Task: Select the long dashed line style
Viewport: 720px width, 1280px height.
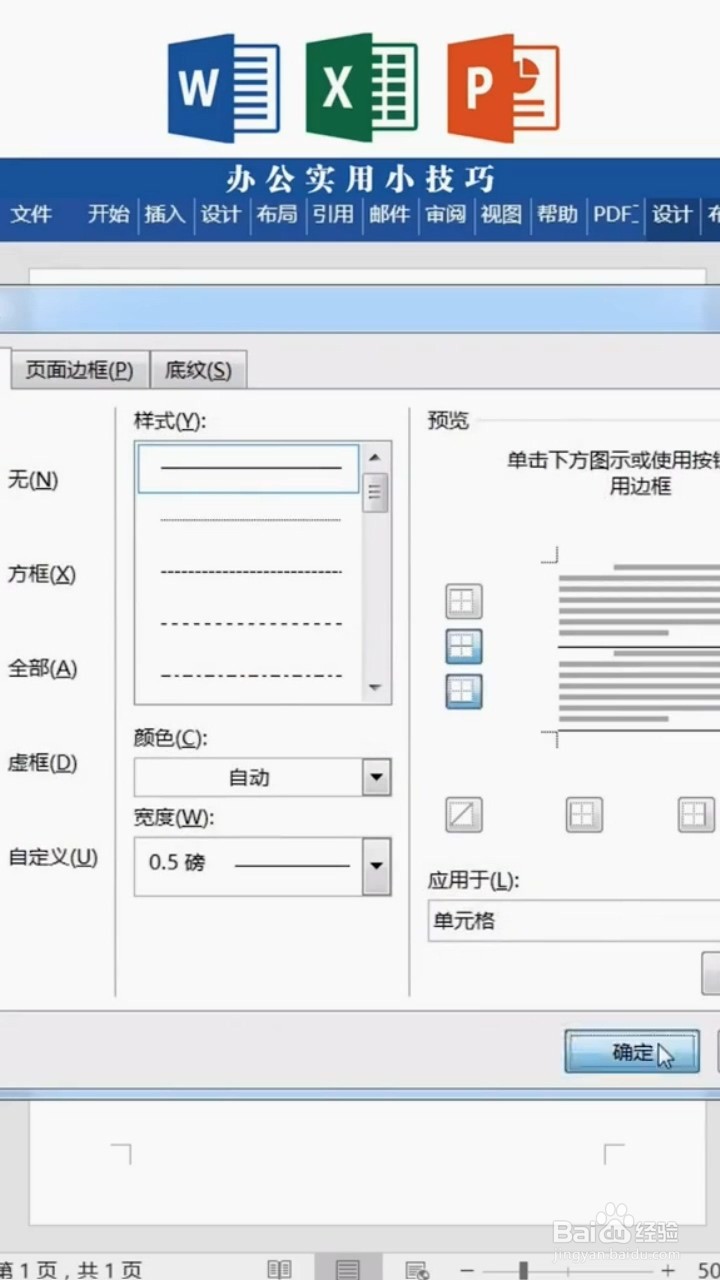Action: pyautogui.click(x=250, y=623)
